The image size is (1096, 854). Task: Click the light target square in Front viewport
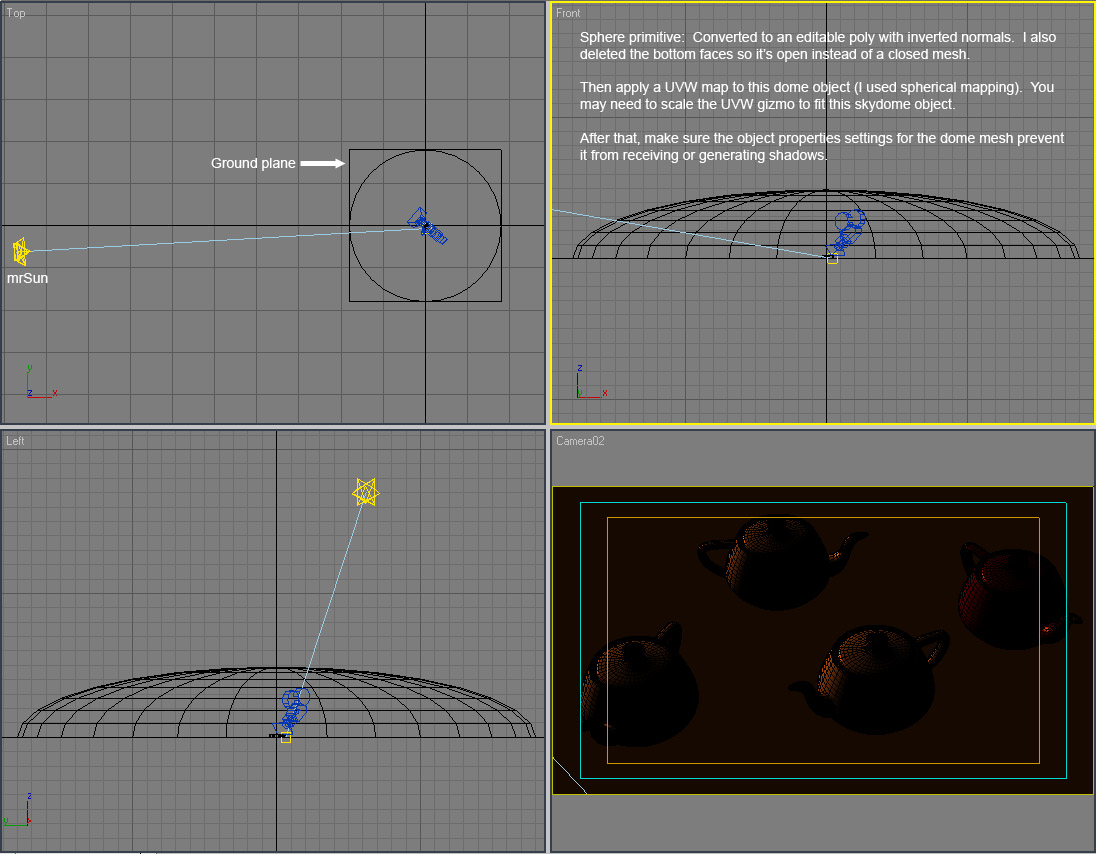(832, 259)
